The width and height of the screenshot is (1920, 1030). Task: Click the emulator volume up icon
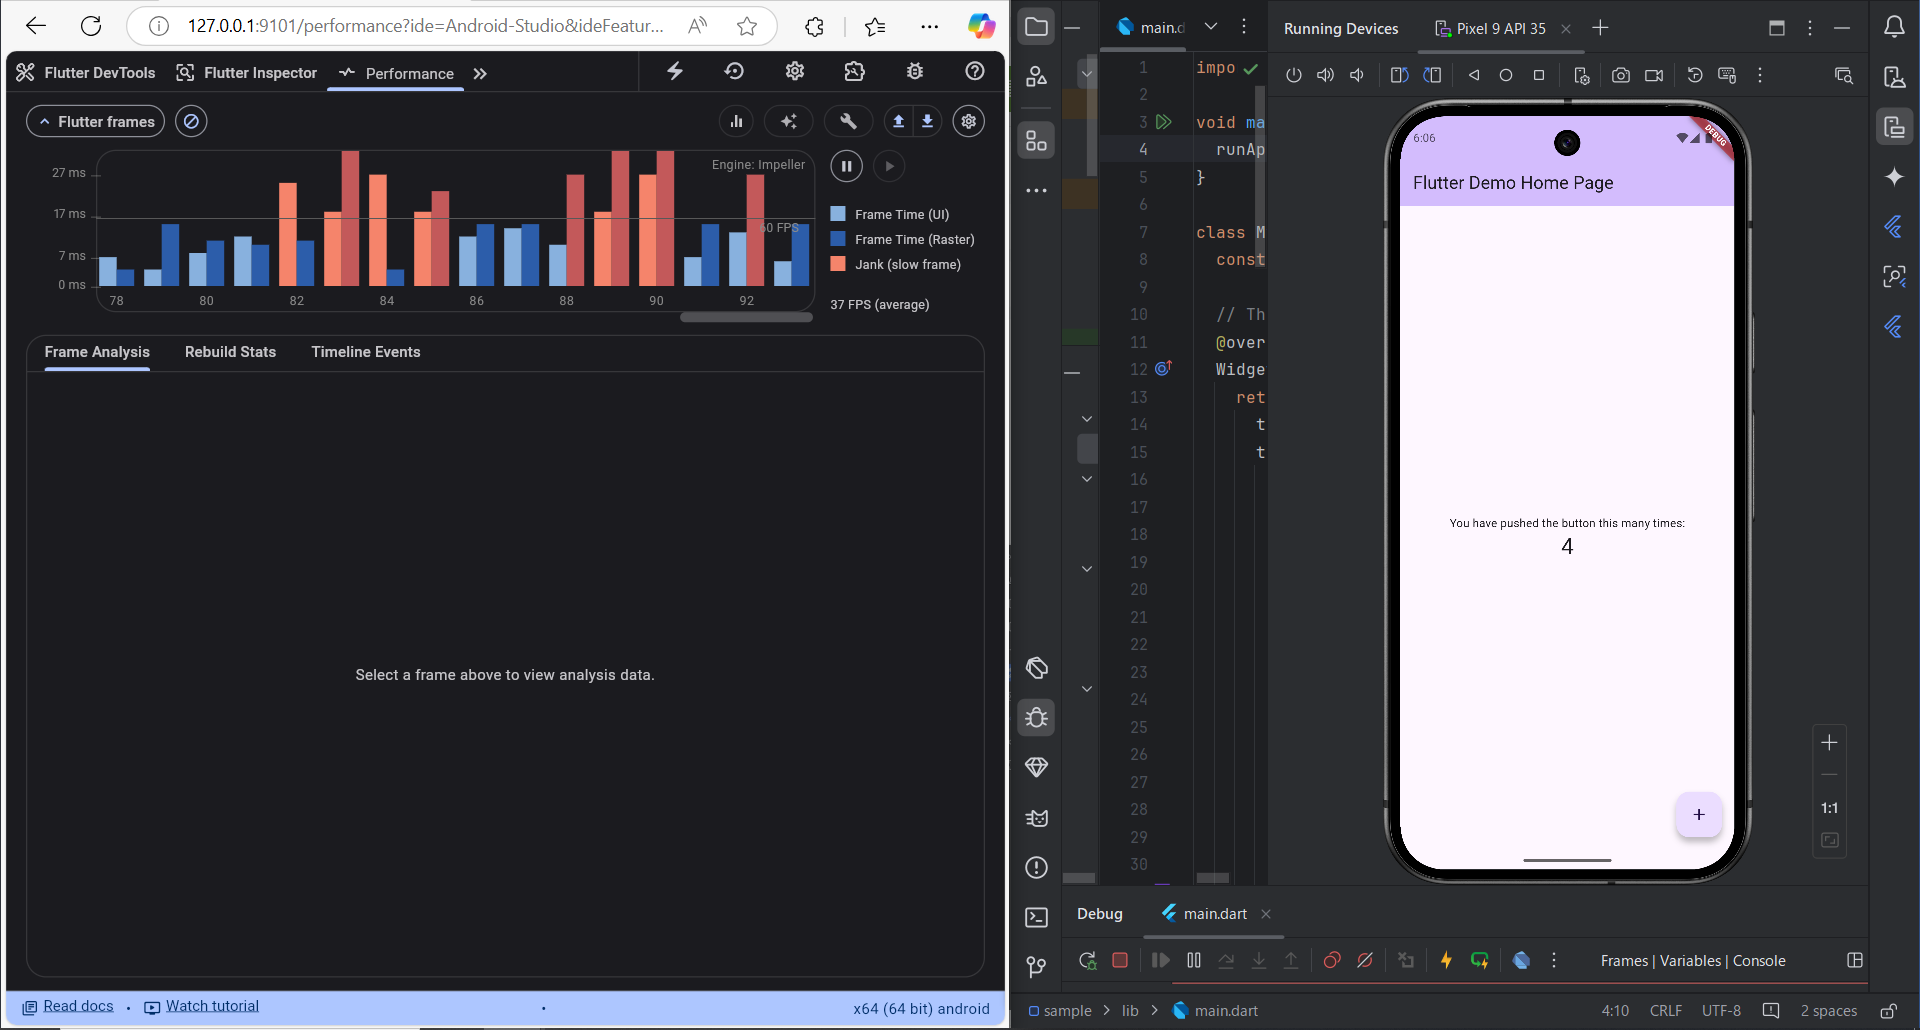click(x=1326, y=75)
